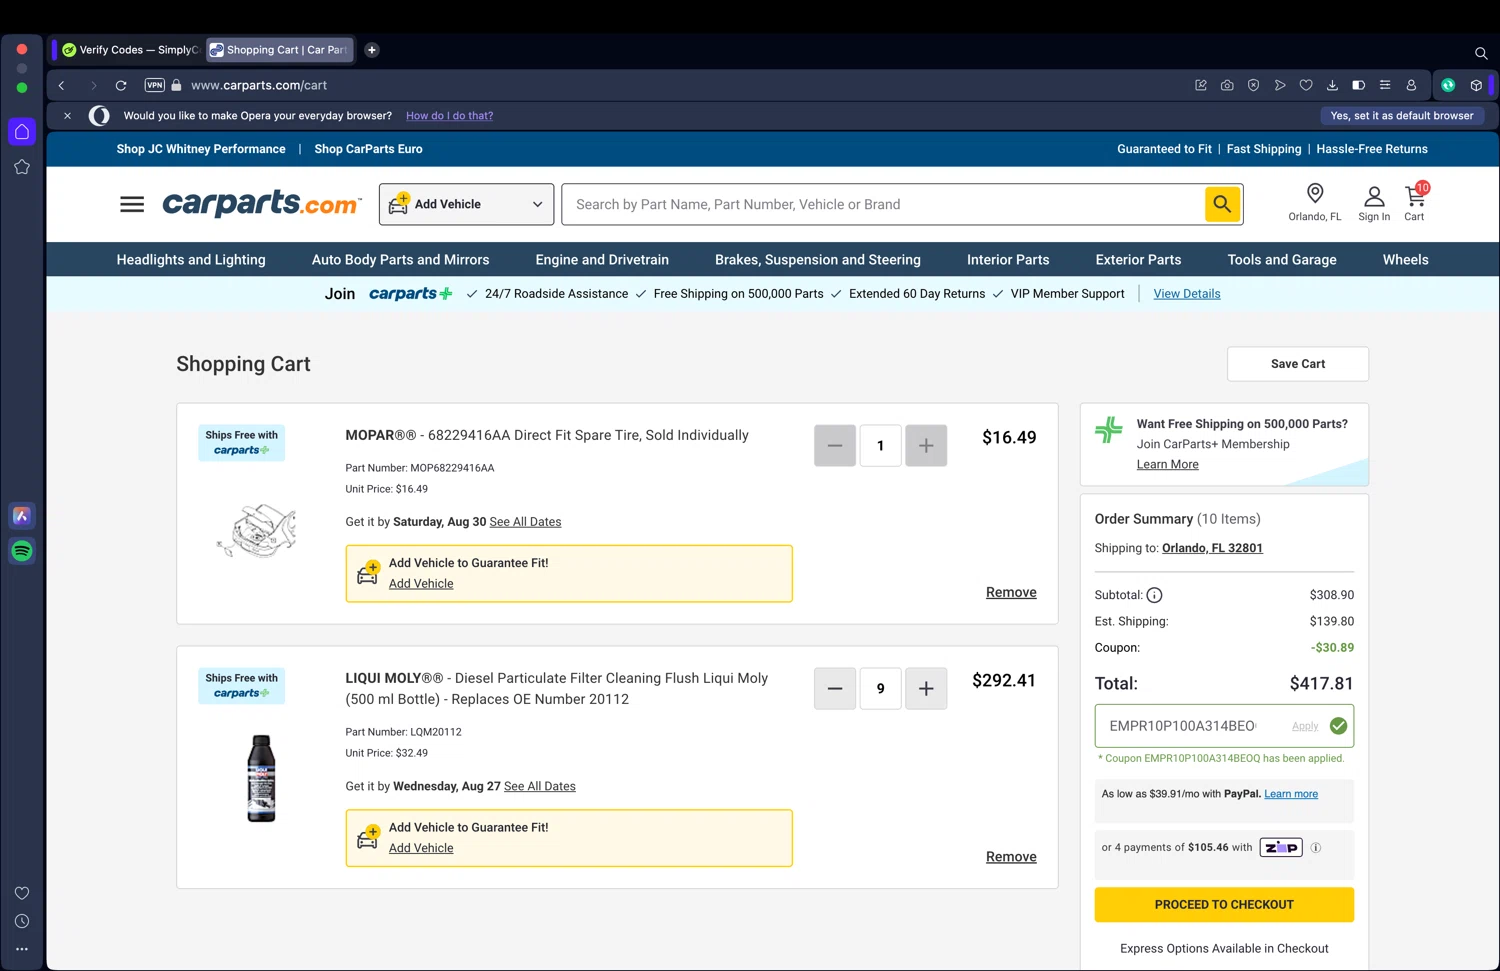This screenshot has width=1500, height=971.
Task: Click the yellow search magnifier button
Action: pos(1222,204)
